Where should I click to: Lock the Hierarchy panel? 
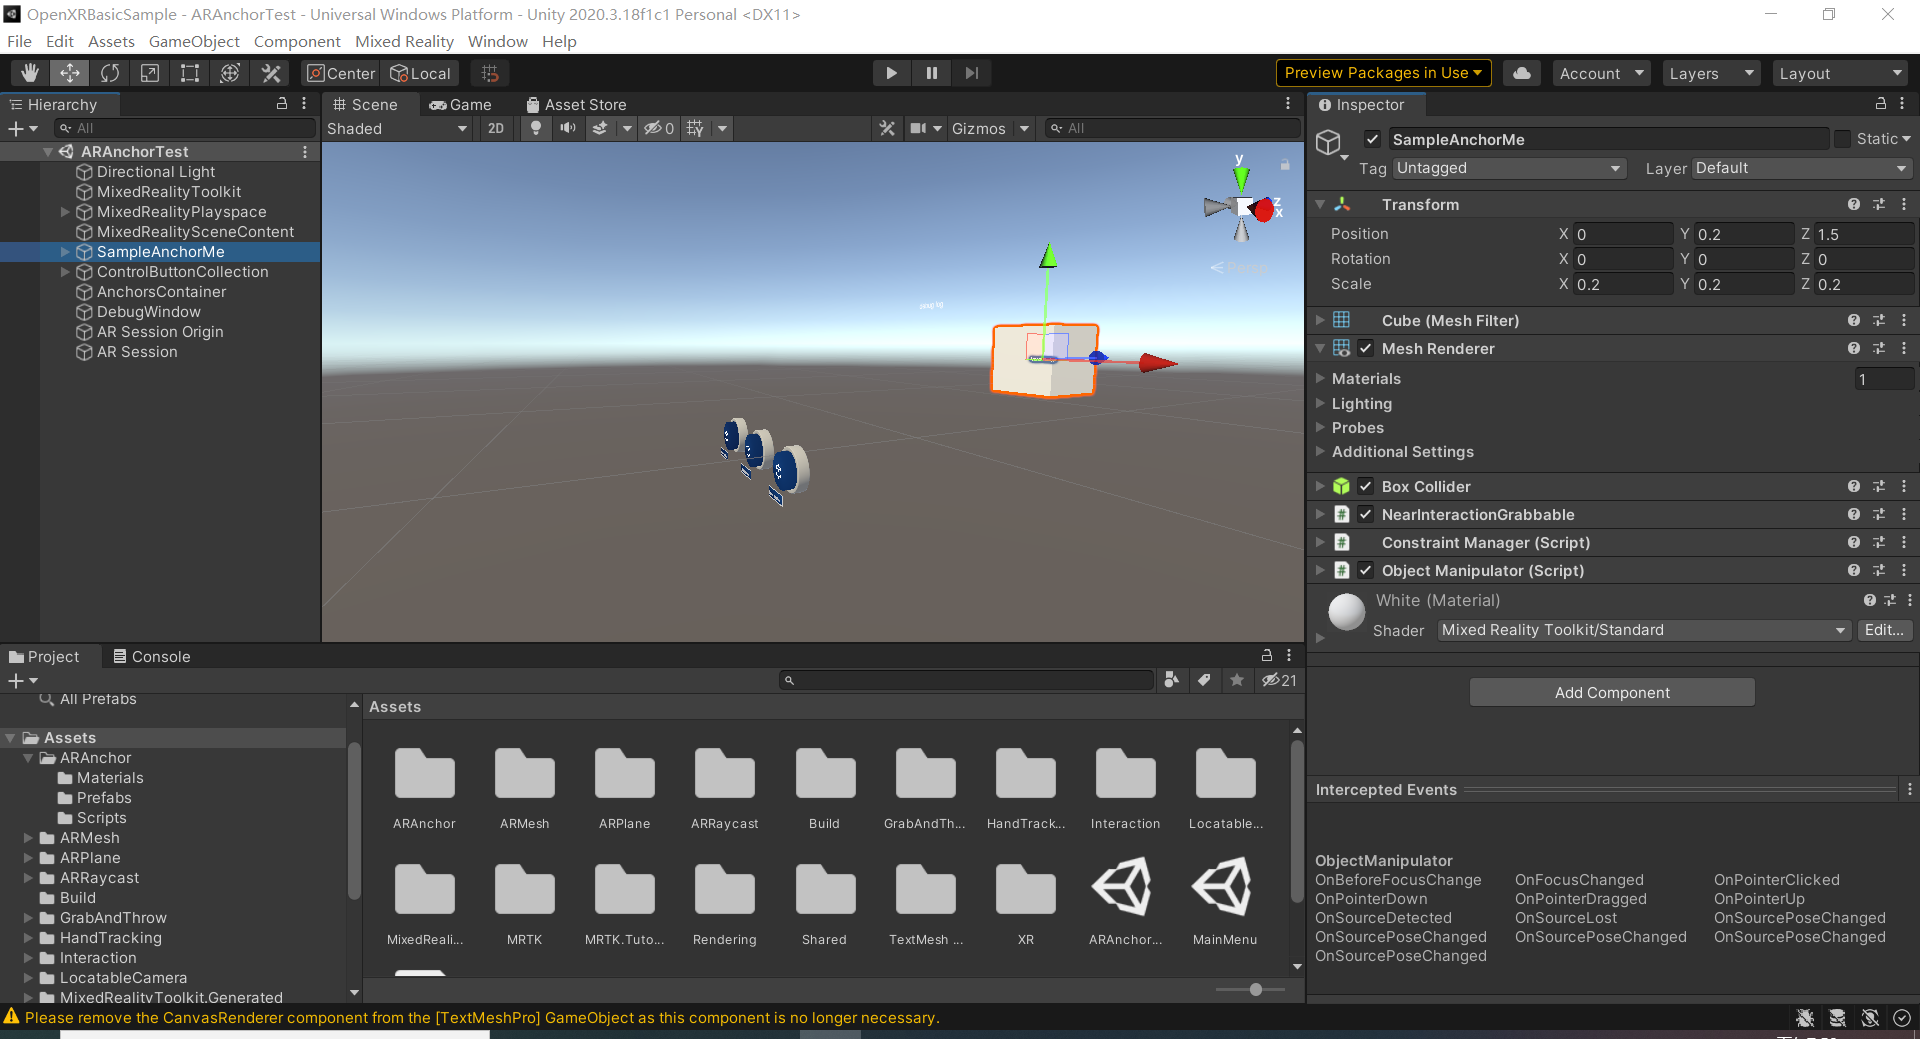(282, 104)
